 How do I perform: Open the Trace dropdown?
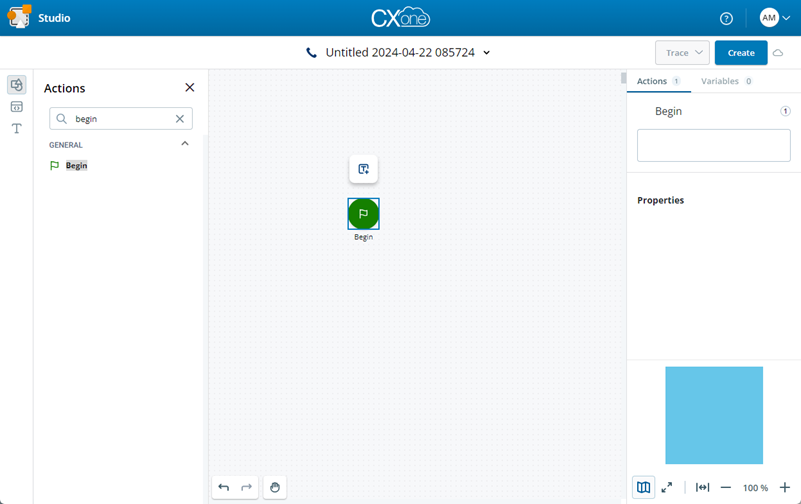click(682, 53)
